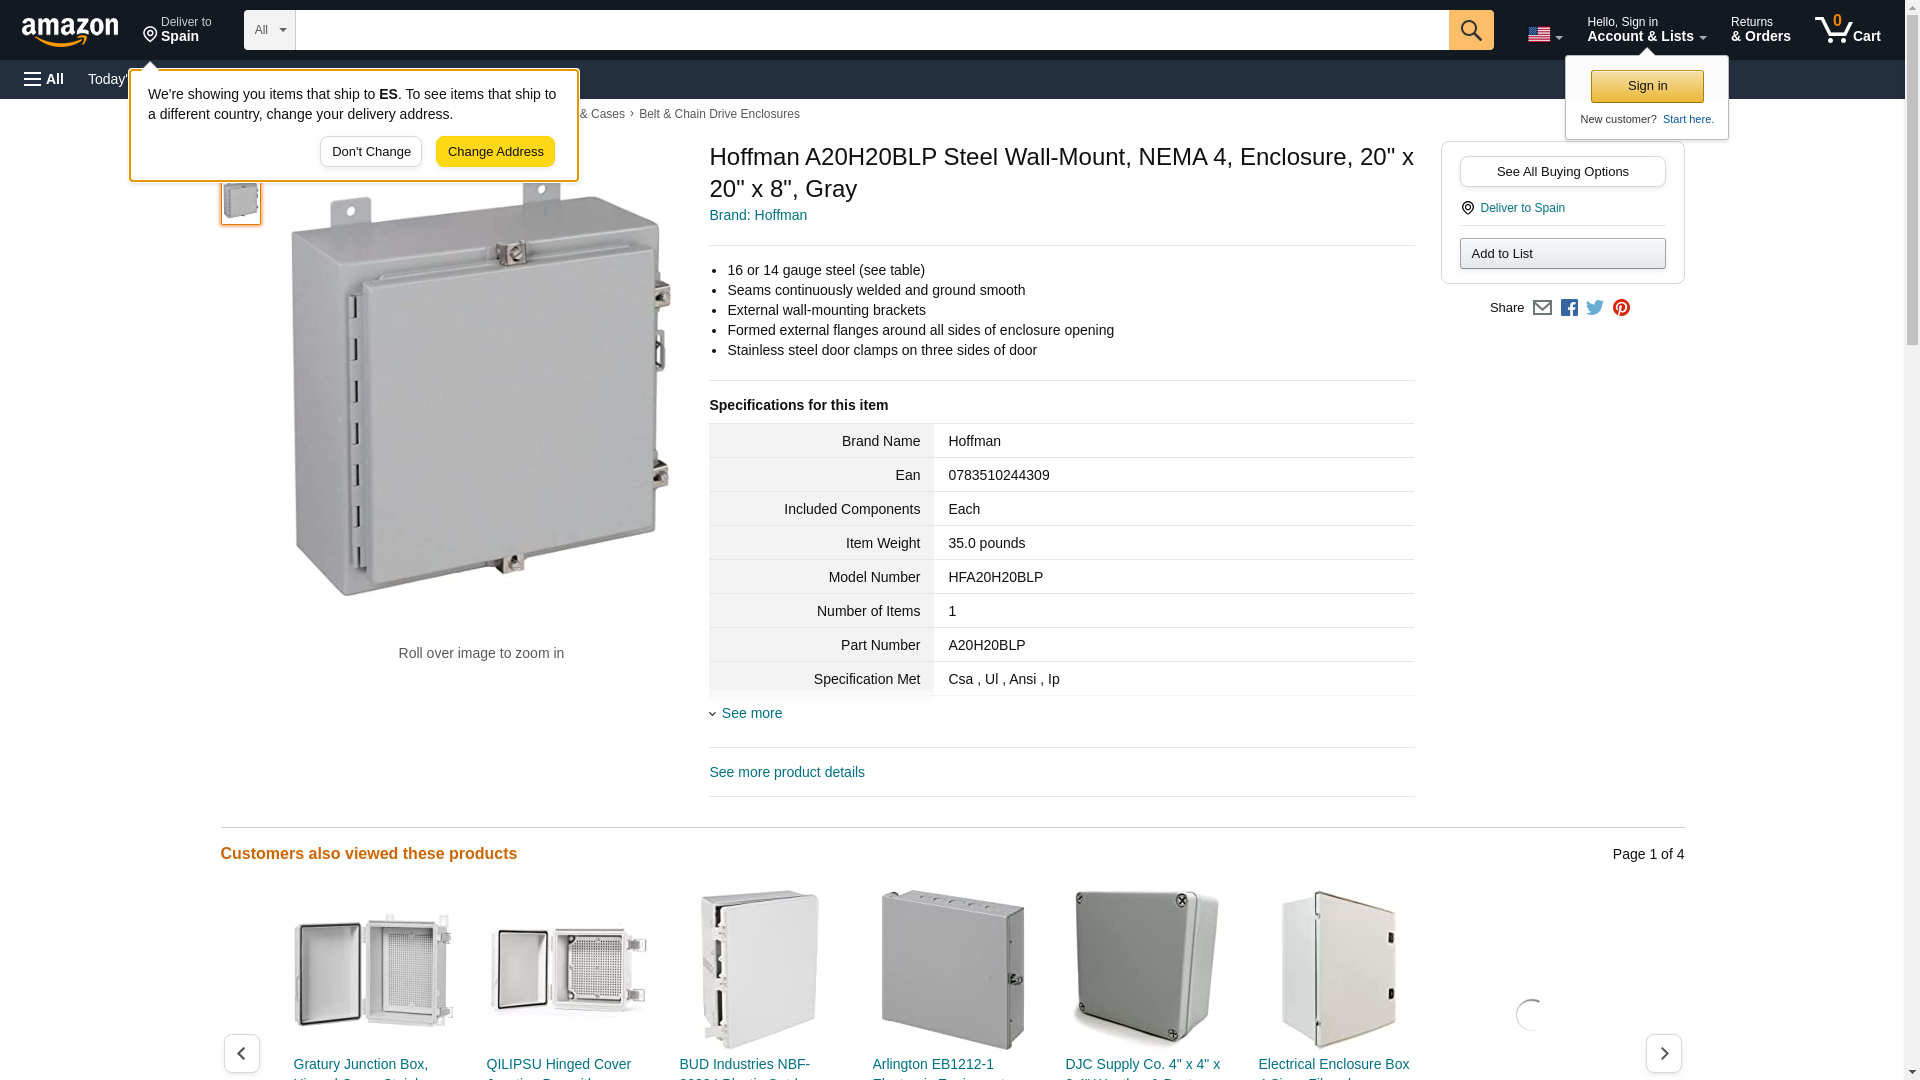Open Returns & Orders
1920x1080 pixels.
pos(1760,30)
